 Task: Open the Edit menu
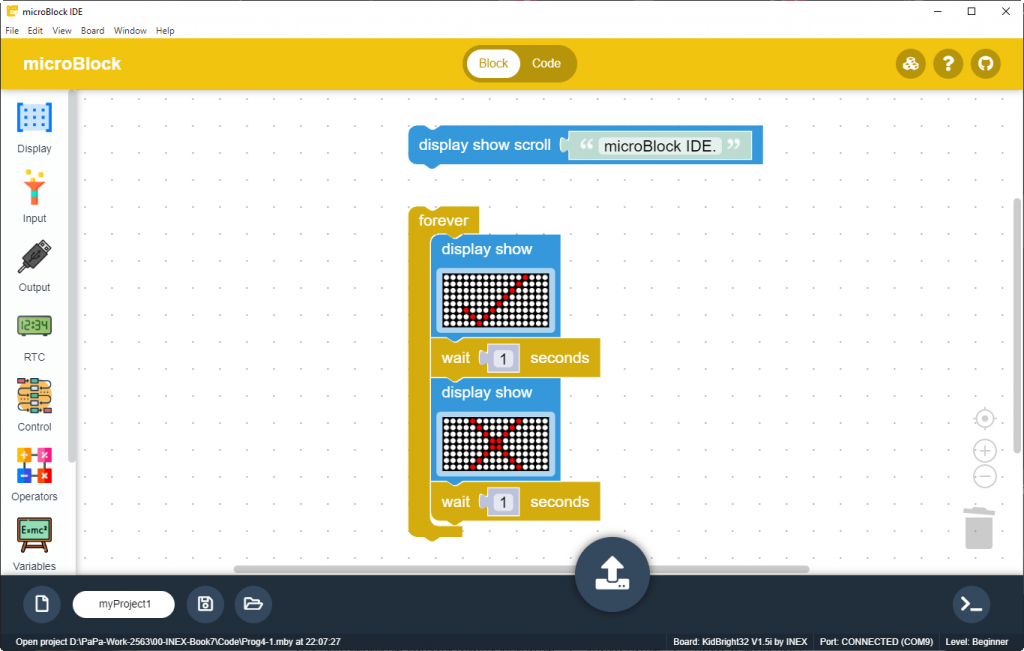(35, 31)
